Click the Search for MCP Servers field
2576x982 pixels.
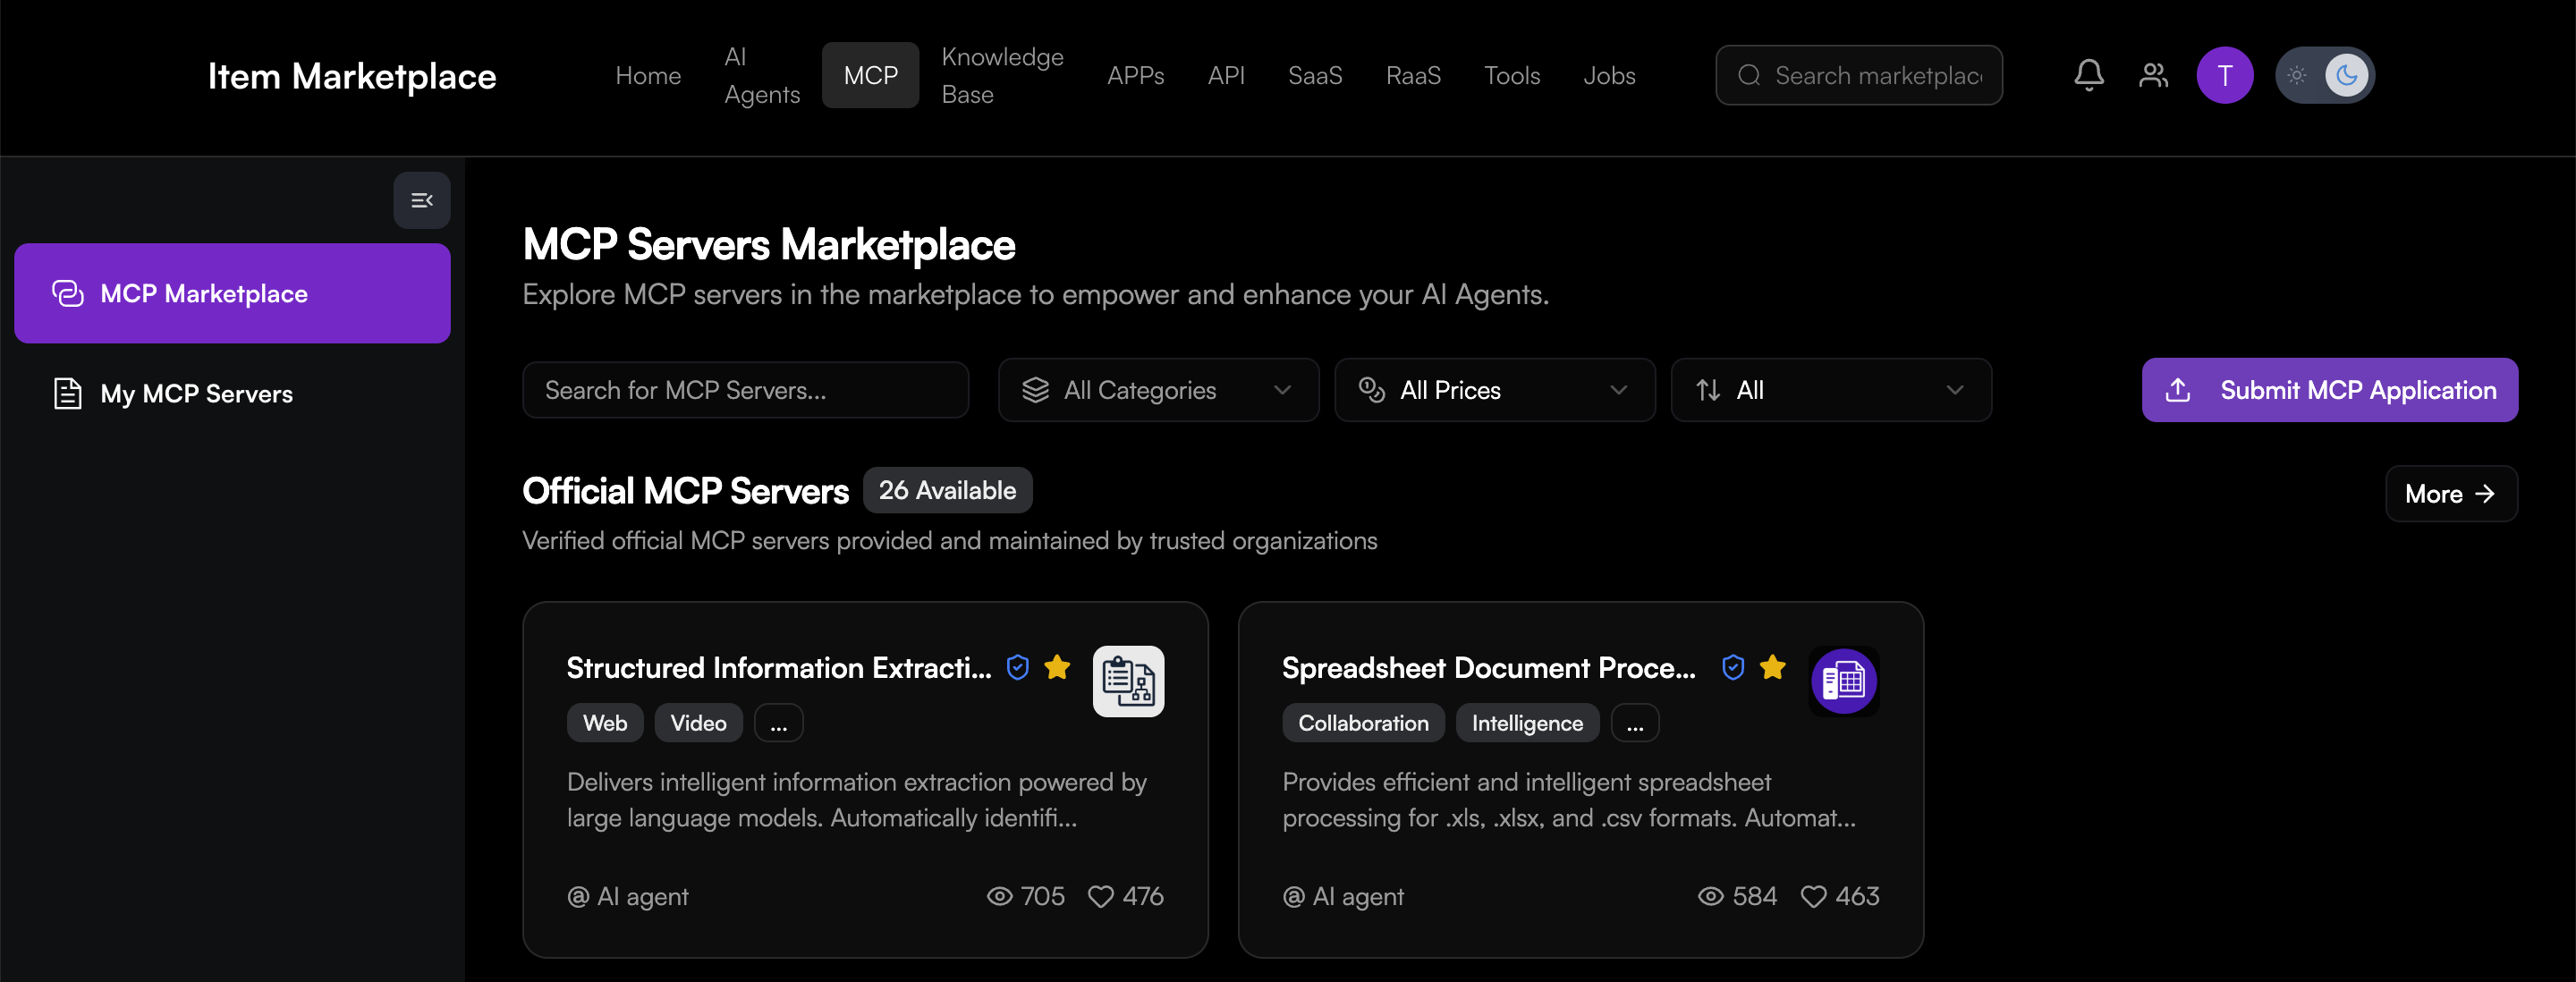tap(745, 390)
